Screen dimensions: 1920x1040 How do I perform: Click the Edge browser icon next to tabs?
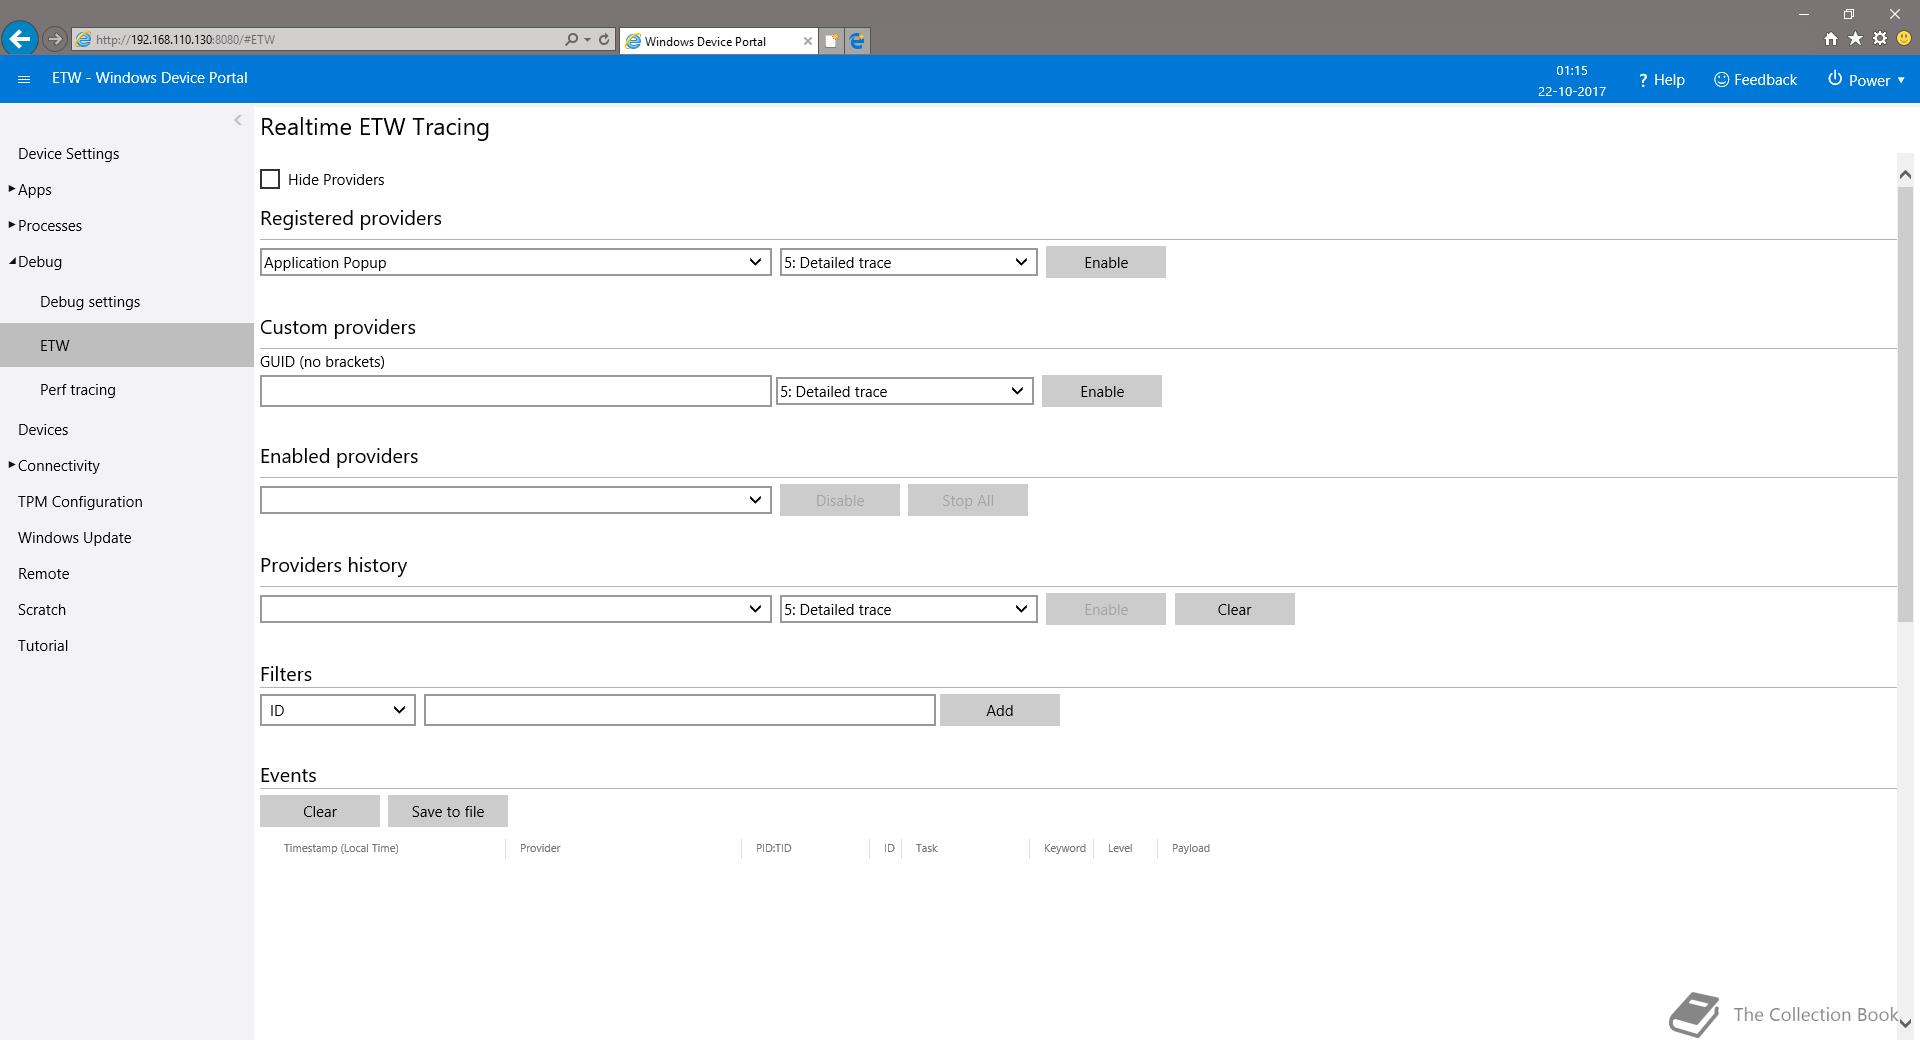point(857,41)
